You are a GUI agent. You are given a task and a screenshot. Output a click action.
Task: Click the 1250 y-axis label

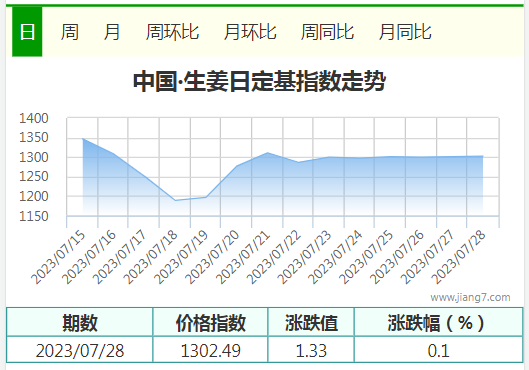tap(34, 176)
